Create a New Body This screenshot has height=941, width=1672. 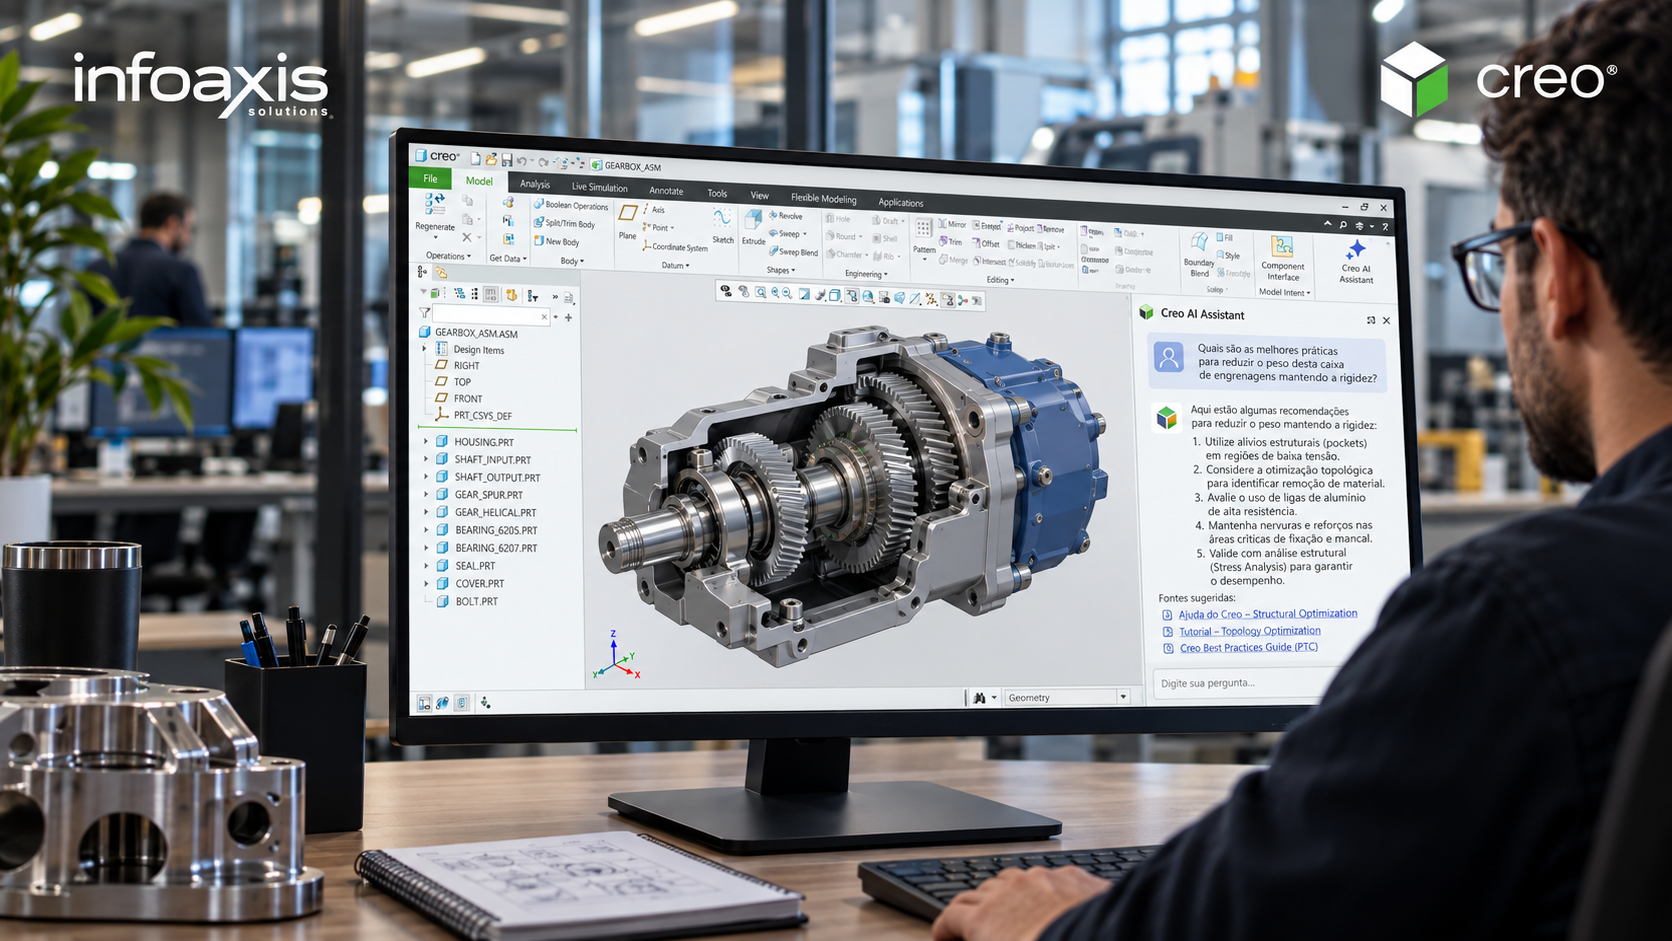557,241
